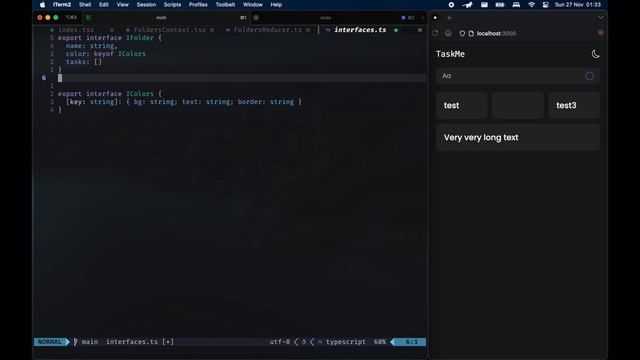Open the Scripts menu
This screenshot has width=640, height=360.
click(172, 5)
